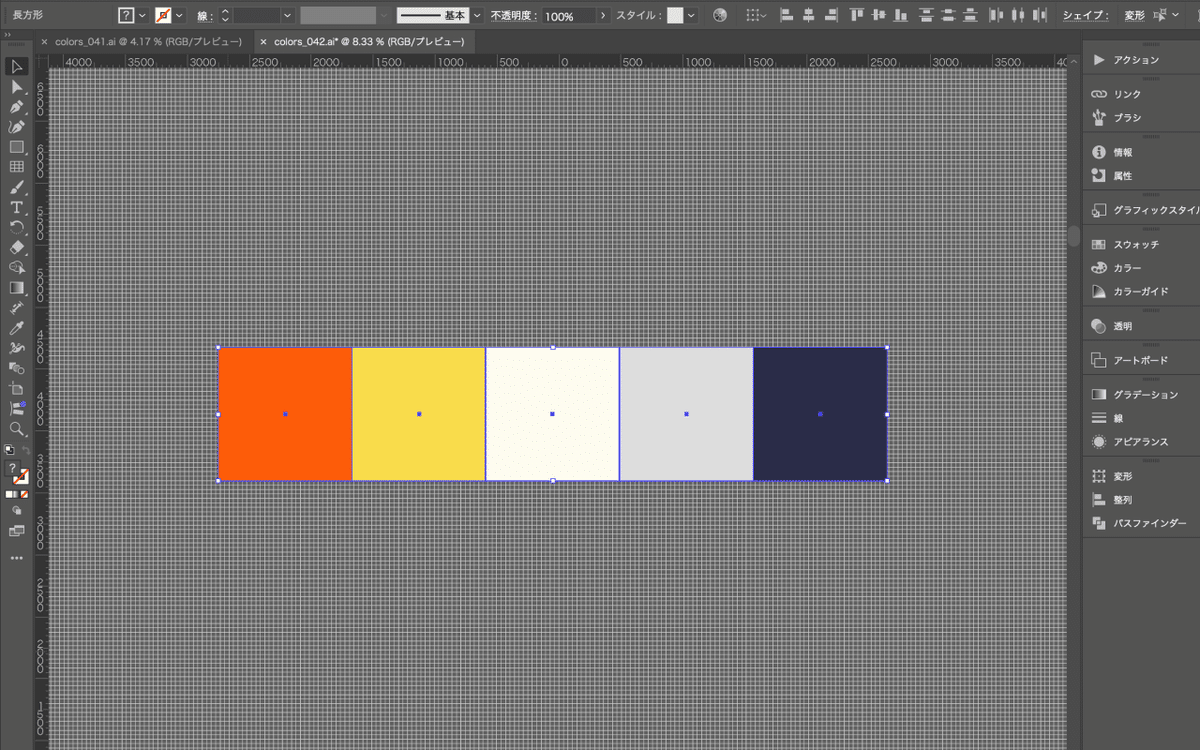Select the Gradient tool in toolbar
This screenshot has width=1200, height=750.
click(x=16, y=287)
